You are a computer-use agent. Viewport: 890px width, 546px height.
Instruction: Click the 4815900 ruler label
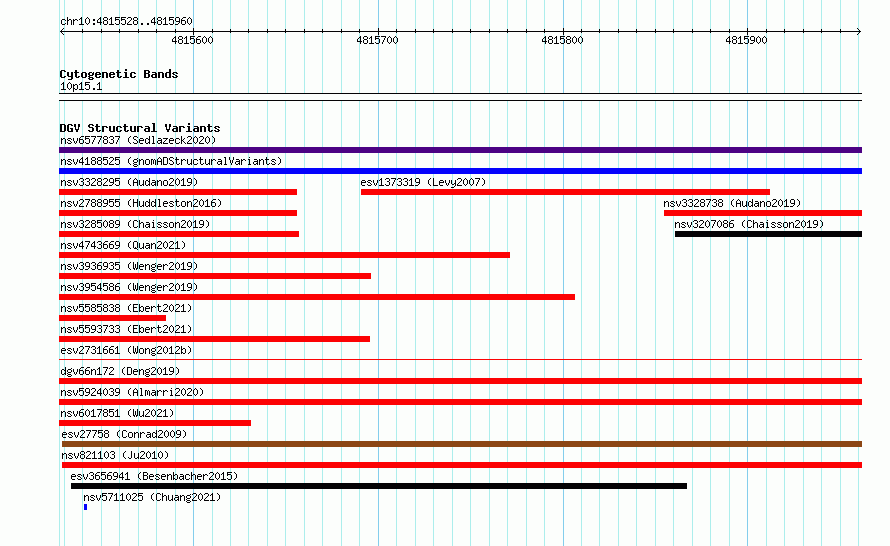746,40
